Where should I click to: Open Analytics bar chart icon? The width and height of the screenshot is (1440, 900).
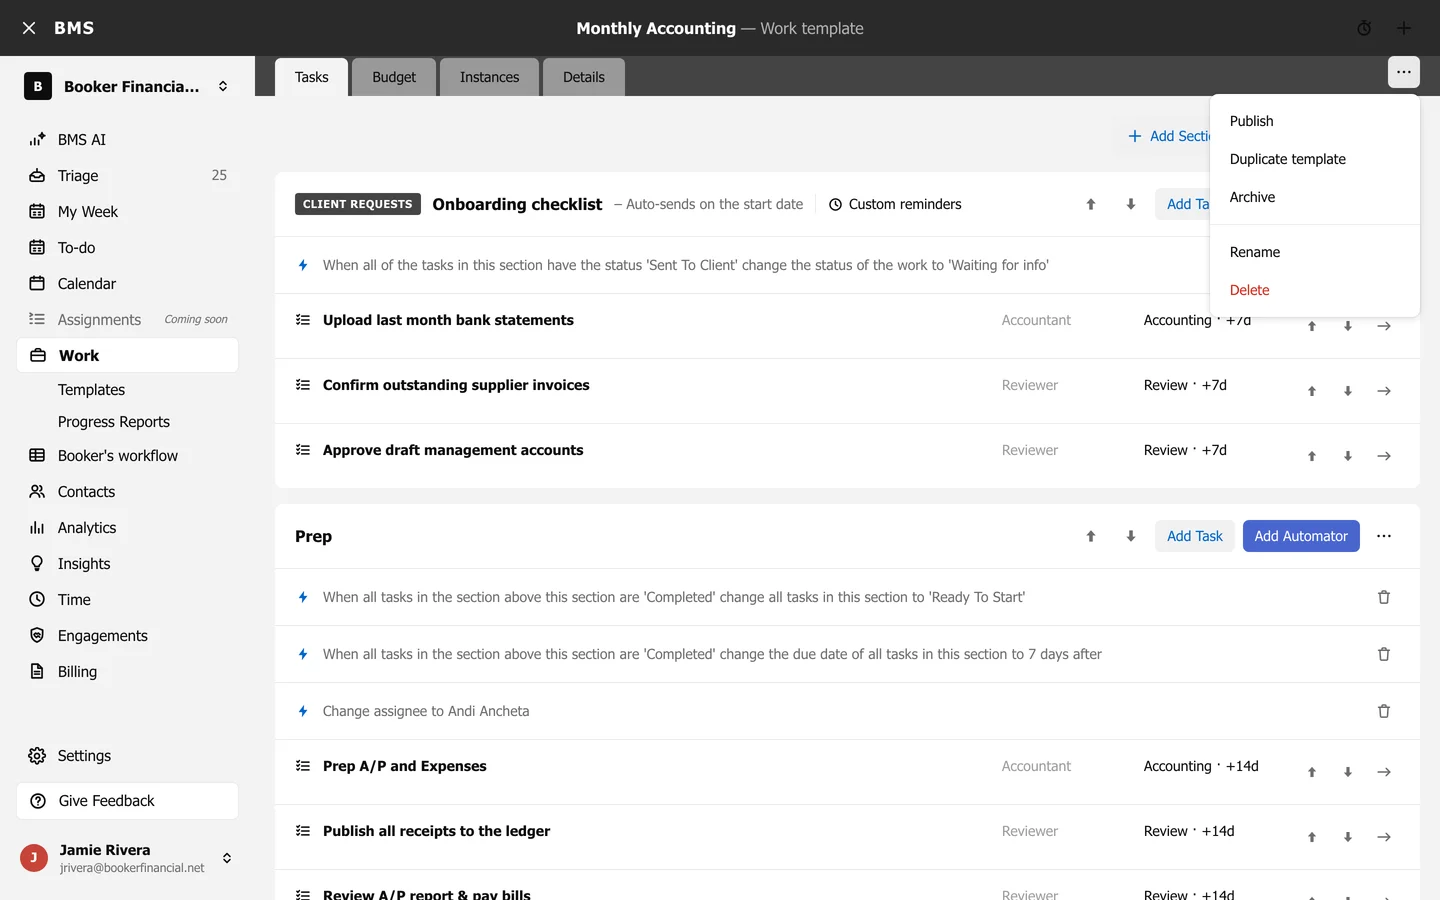pyautogui.click(x=37, y=527)
